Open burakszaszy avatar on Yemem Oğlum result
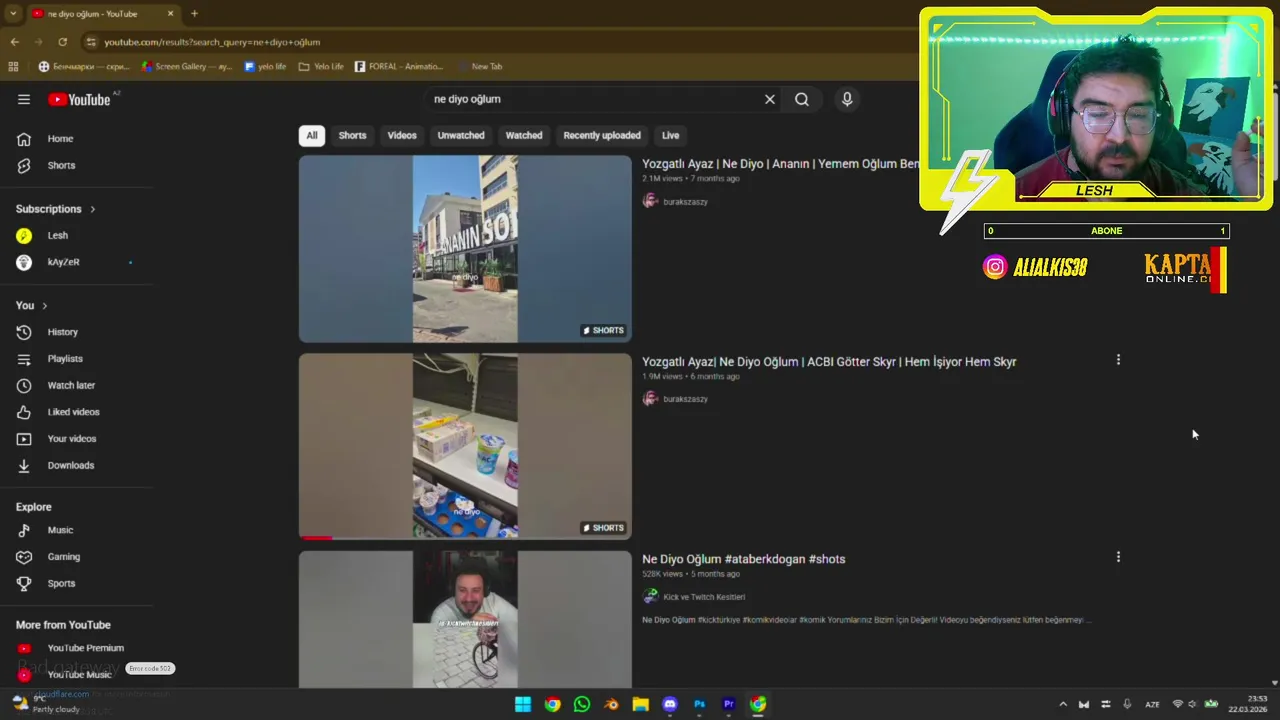1280x720 pixels. 650,201
